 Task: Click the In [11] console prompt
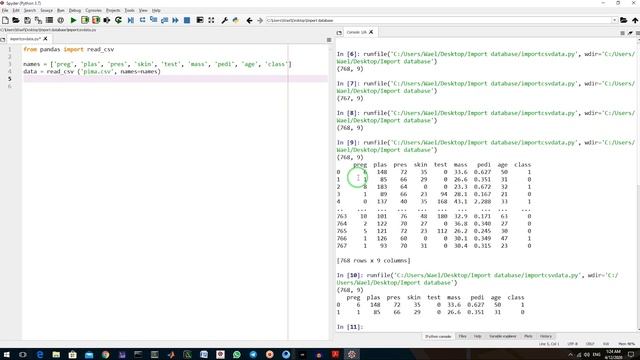(350, 327)
